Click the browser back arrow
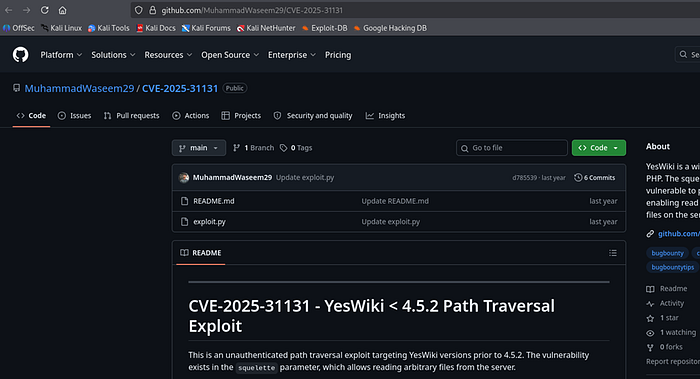Screen dimensions: 700x379 tap(8, 10)
